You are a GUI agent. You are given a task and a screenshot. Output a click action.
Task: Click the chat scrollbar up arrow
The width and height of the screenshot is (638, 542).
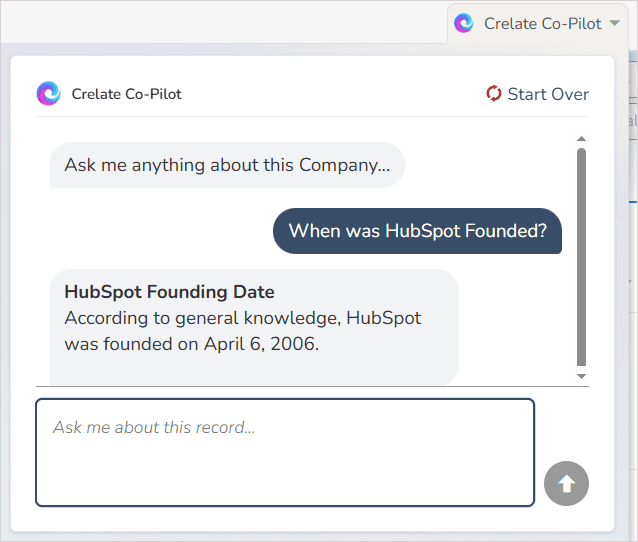pyautogui.click(x=581, y=139)
